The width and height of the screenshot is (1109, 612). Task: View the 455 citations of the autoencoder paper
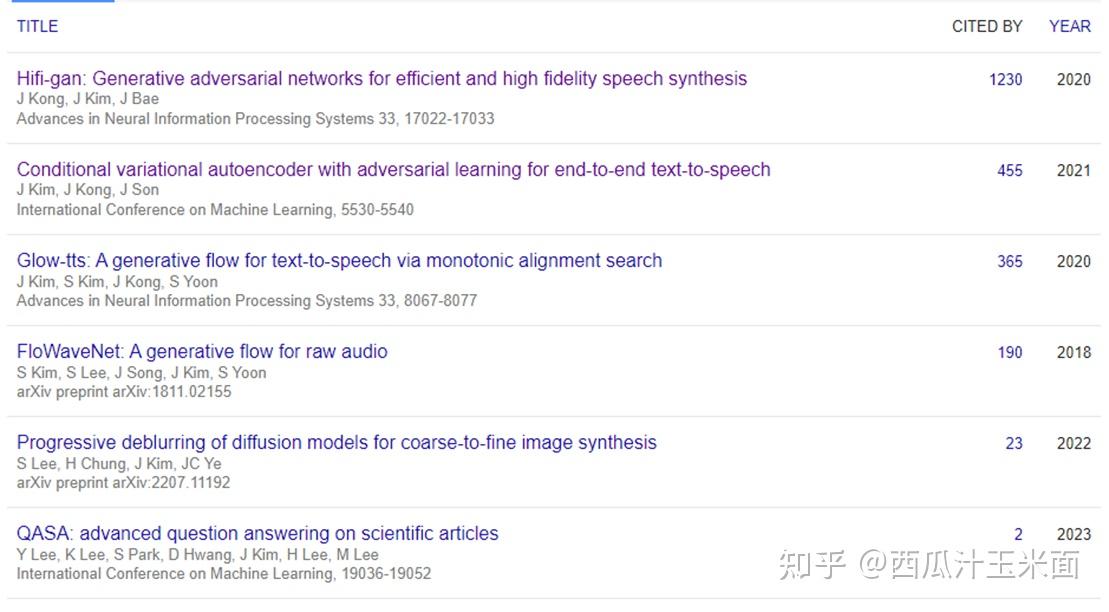[1009, 170]
